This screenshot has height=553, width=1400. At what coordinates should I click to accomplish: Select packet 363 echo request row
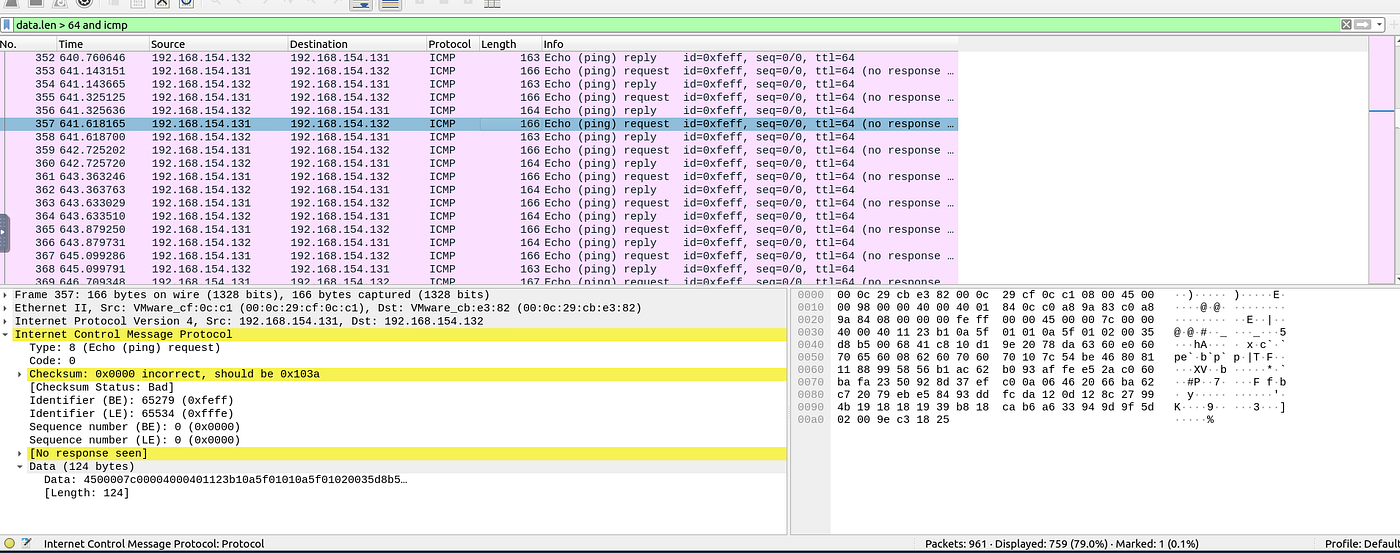click(x=479, y=203)
